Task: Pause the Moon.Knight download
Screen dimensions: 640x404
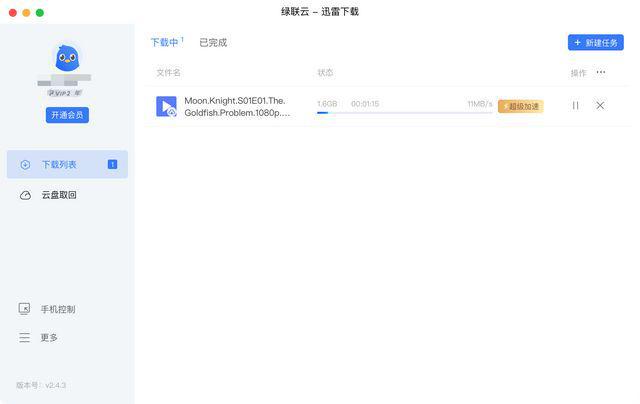Action: point(576,106)
